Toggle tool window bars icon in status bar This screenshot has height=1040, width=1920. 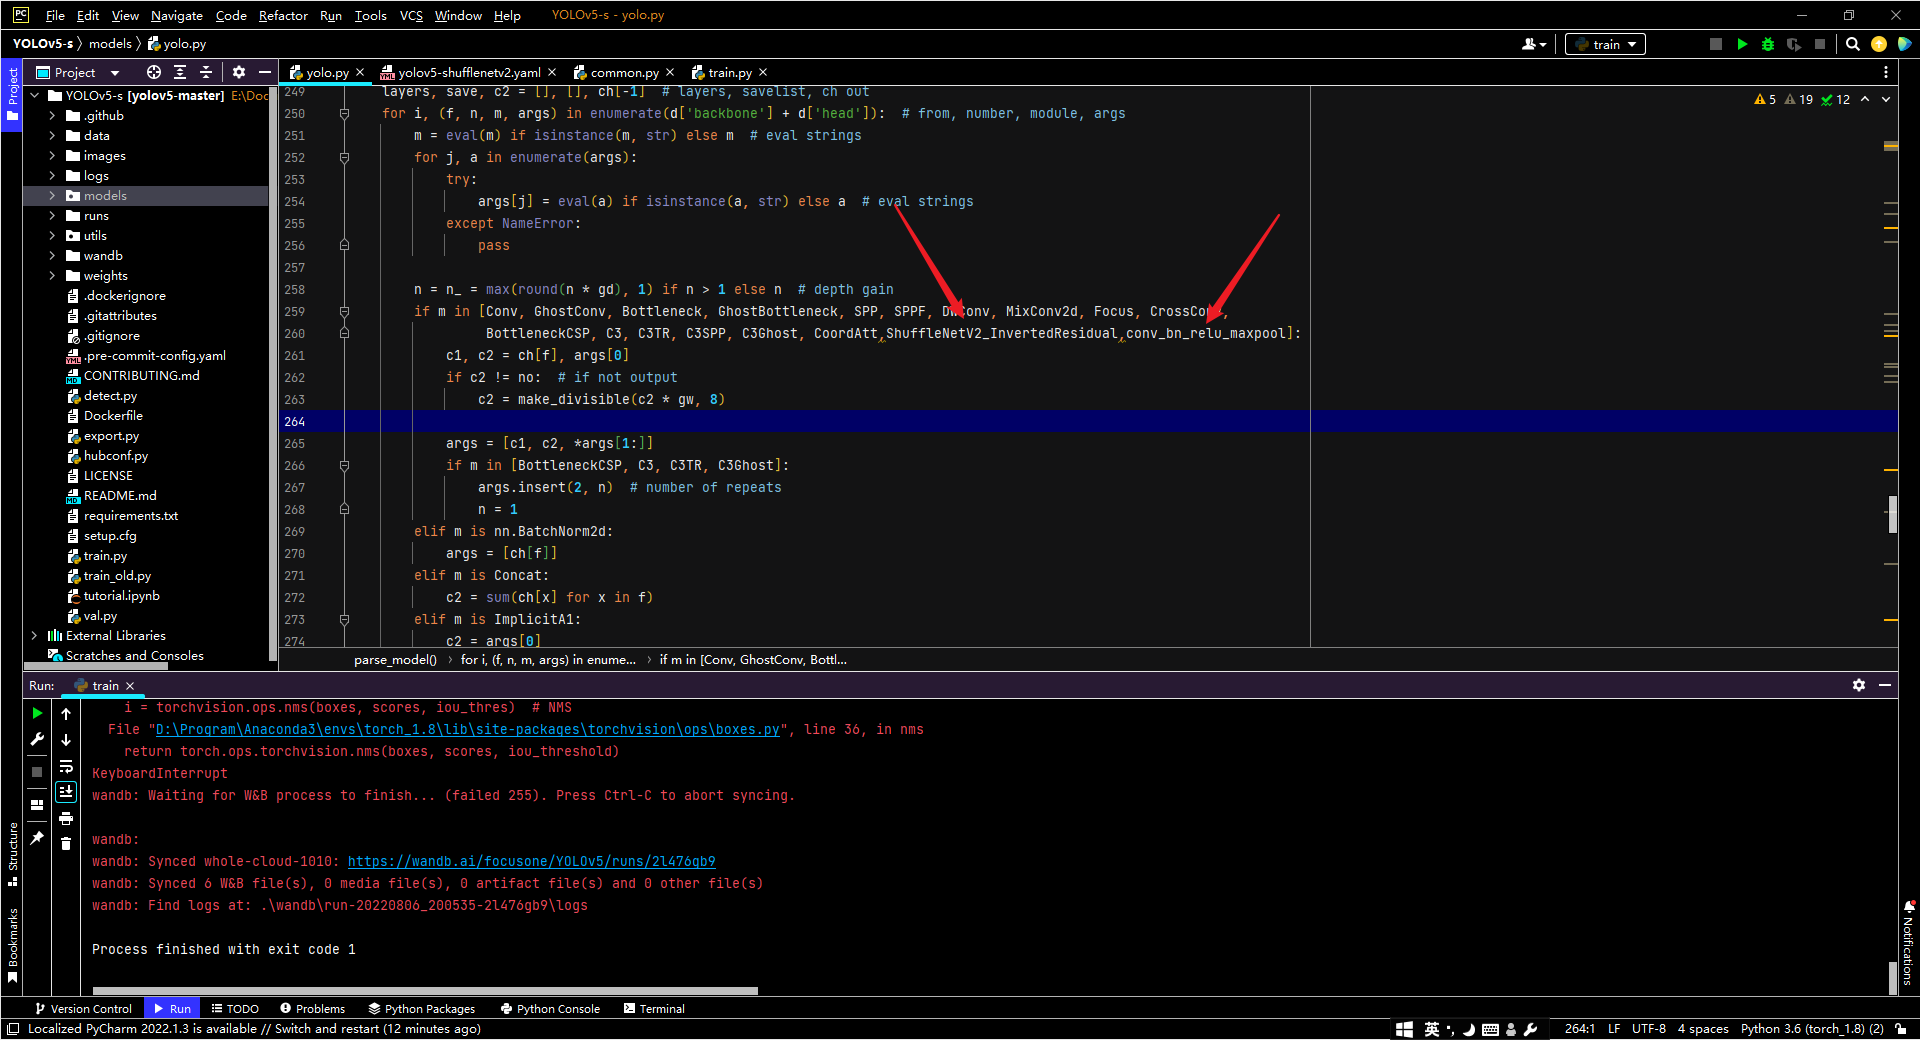(12, 1029)
